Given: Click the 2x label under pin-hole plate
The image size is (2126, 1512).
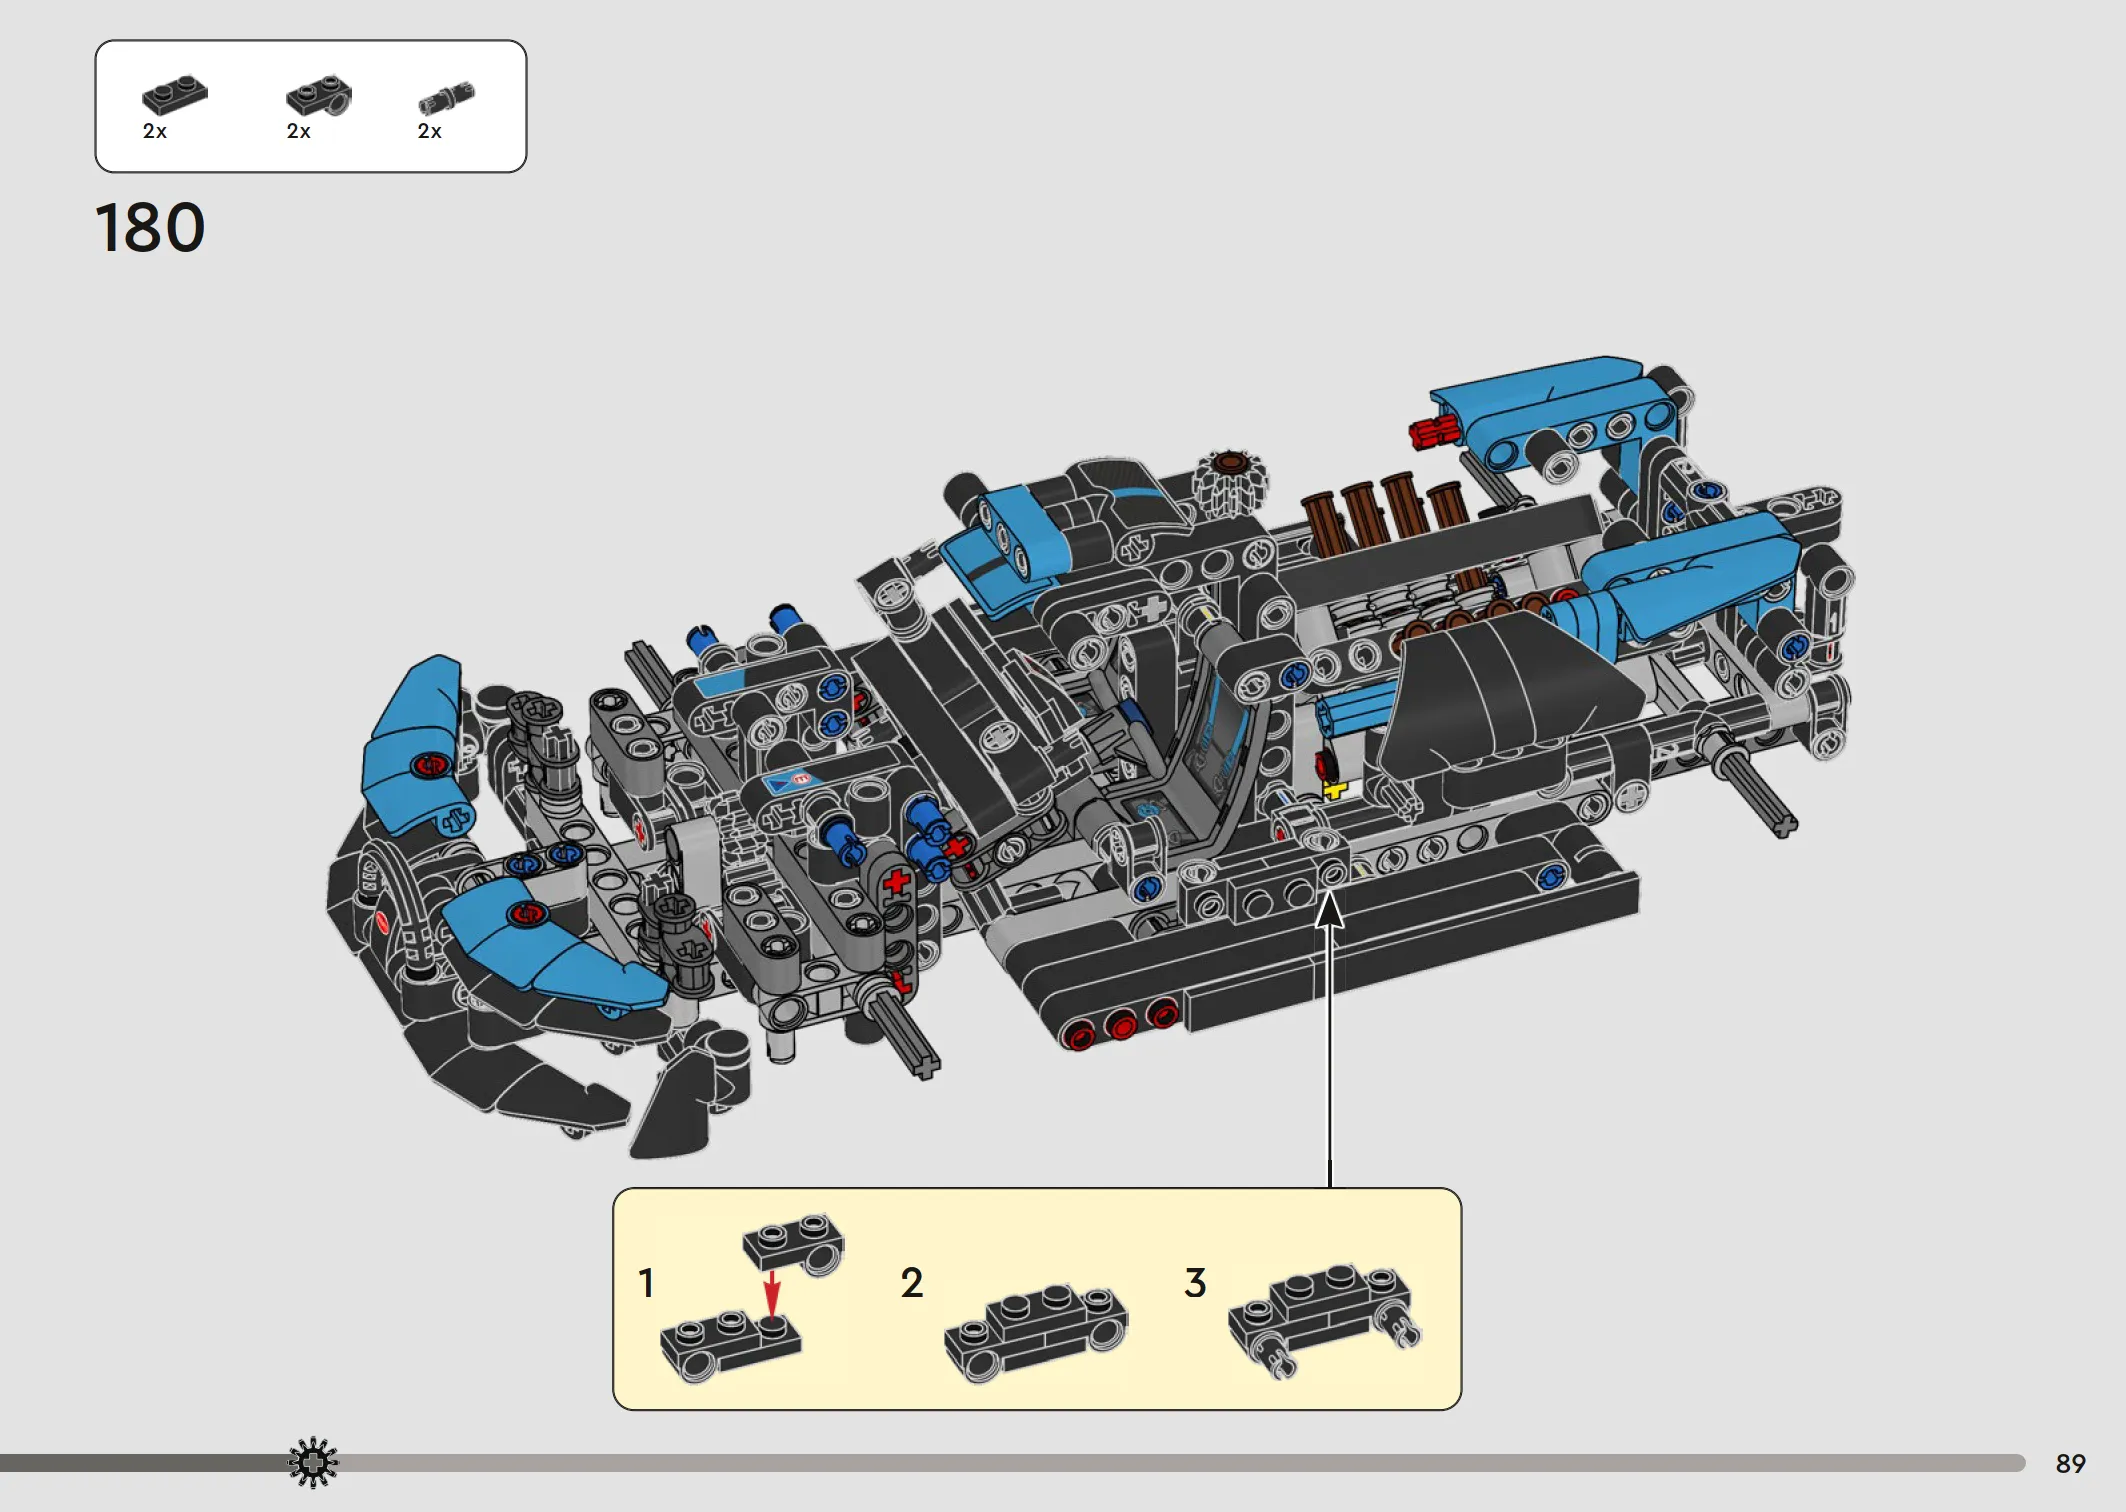Looking at the screenshot, I should click(x=299, y=131).
